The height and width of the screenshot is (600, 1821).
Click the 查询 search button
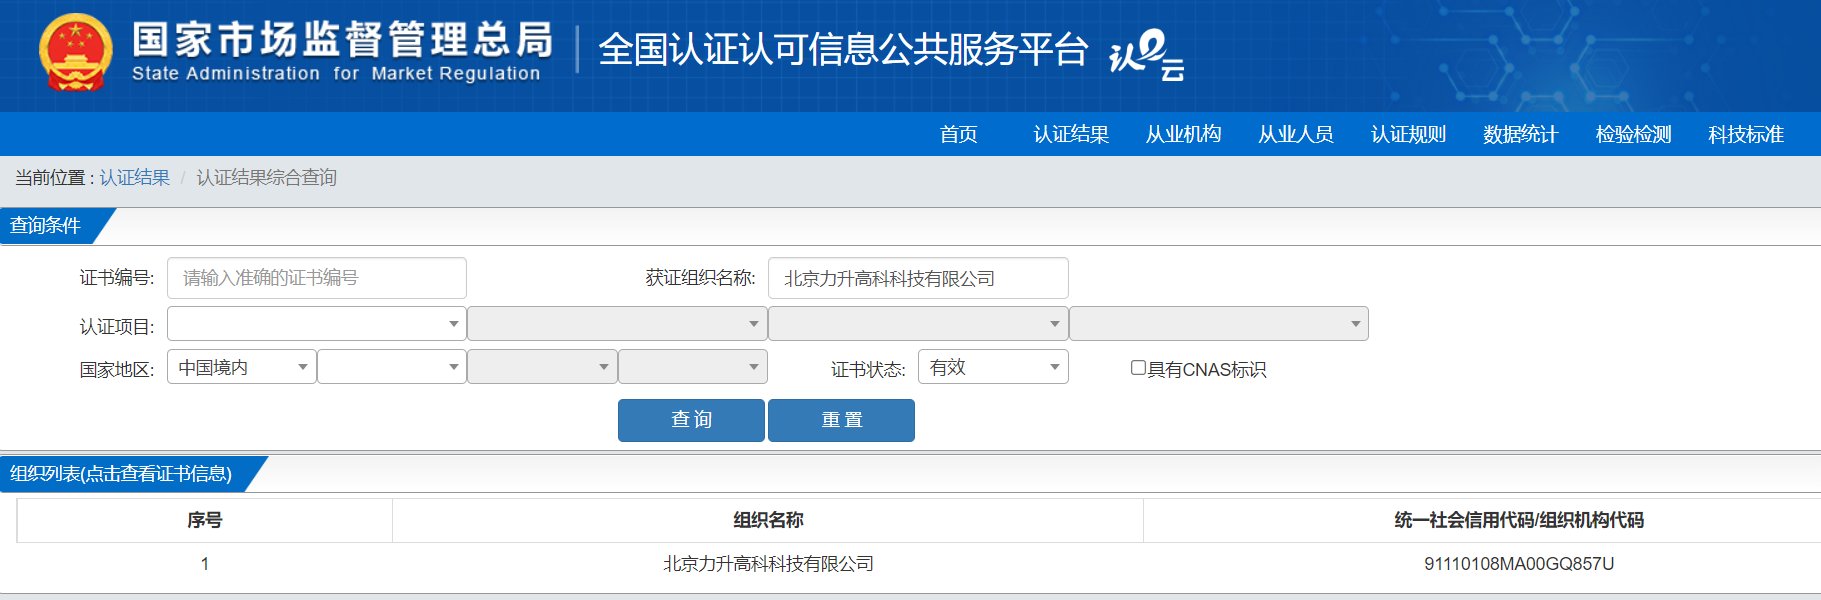tap(691, 420)
